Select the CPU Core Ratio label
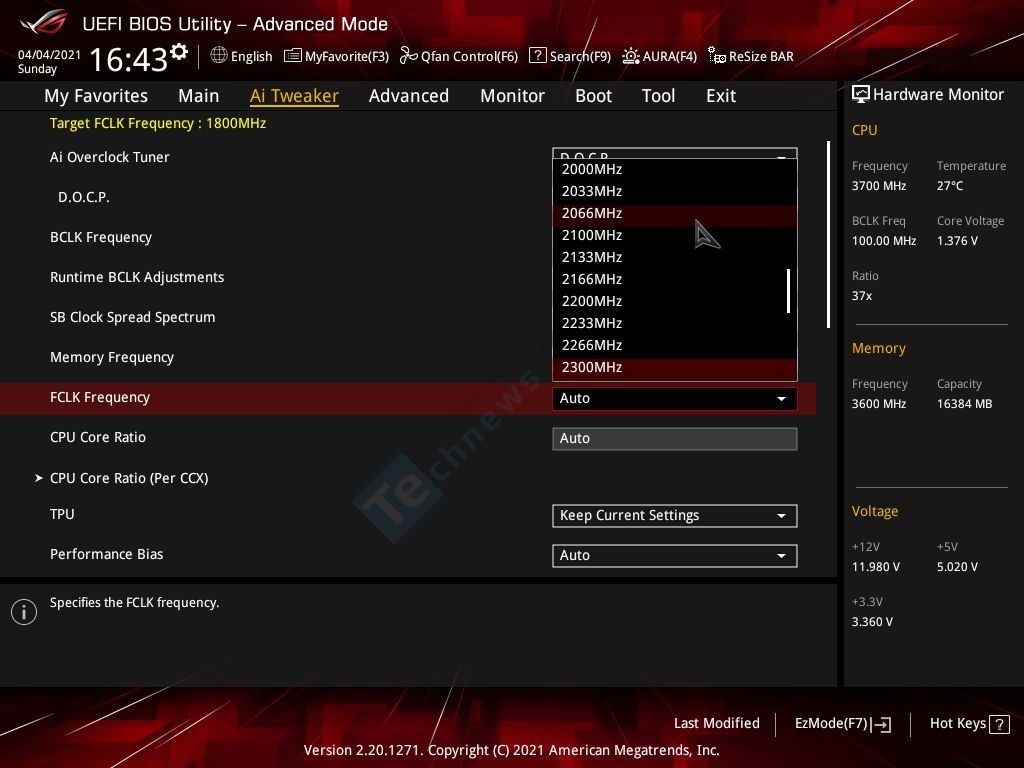 point(98,438)
